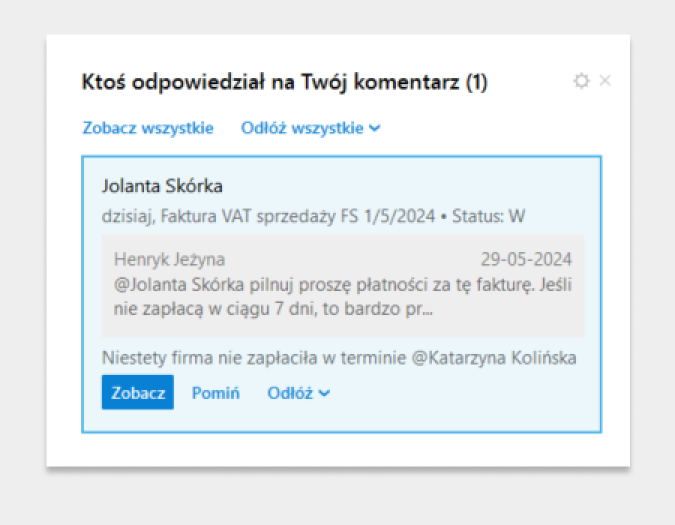Click quoted author Henryk Jeżyna
Screen dimensions: 675x525
tap(169, 259)
